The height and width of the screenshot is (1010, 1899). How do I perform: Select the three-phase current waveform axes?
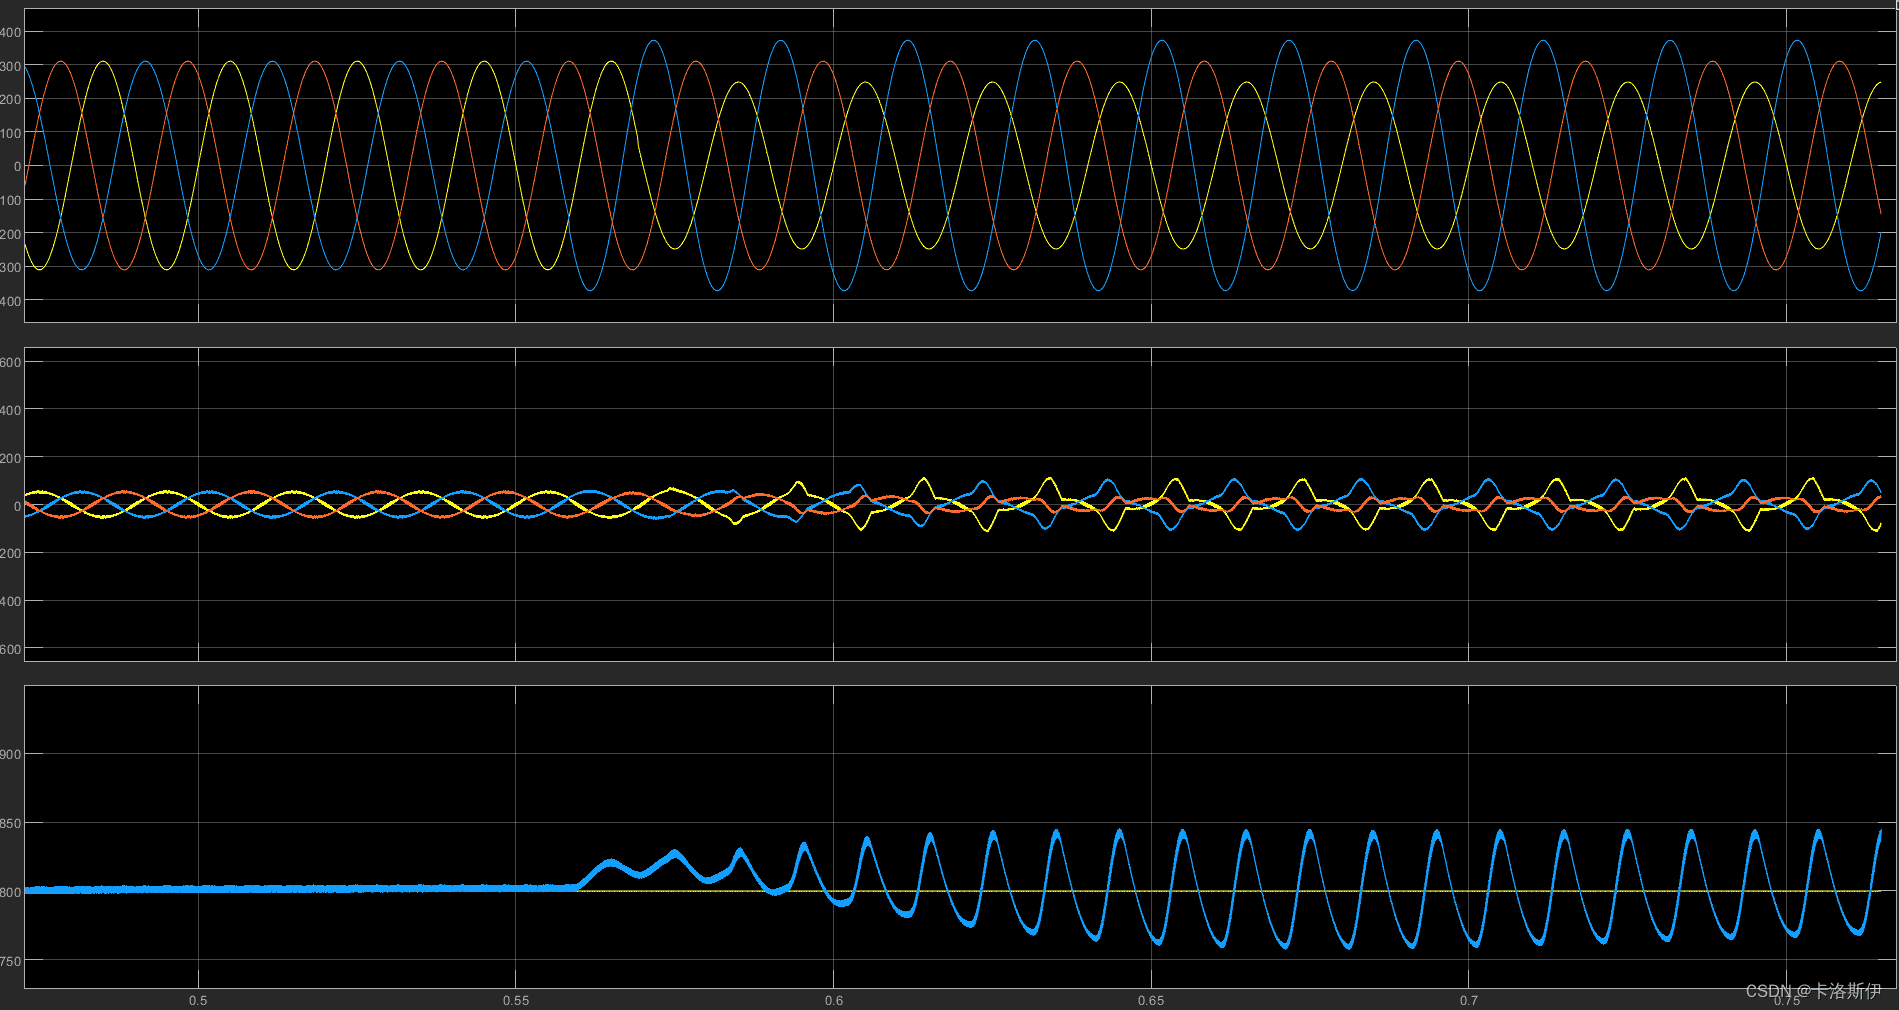click(960, 504)
